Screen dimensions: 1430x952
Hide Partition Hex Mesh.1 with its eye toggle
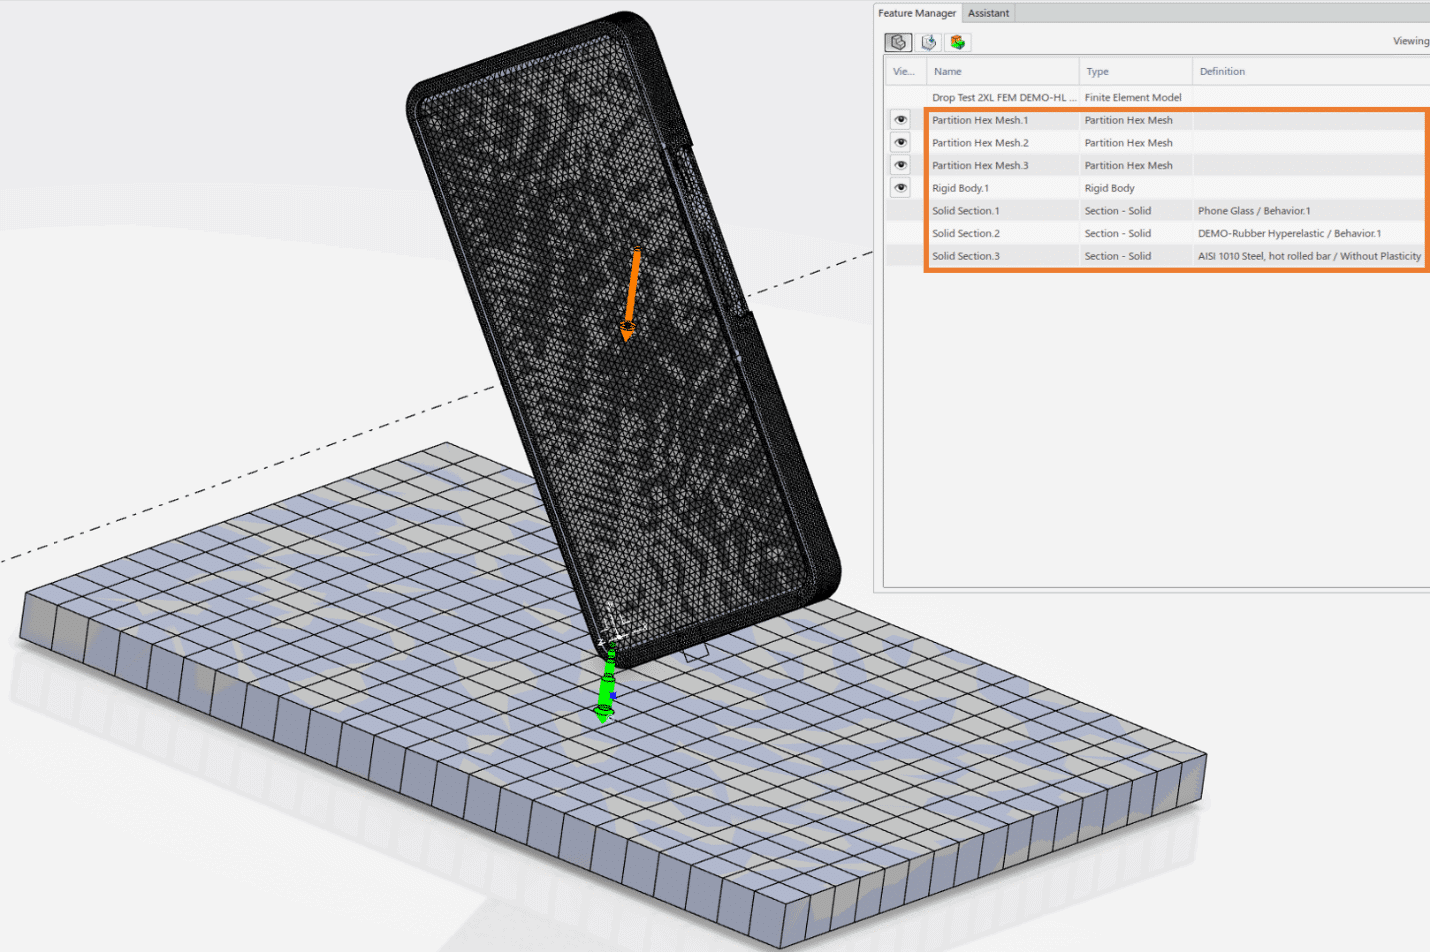point(901,120)
